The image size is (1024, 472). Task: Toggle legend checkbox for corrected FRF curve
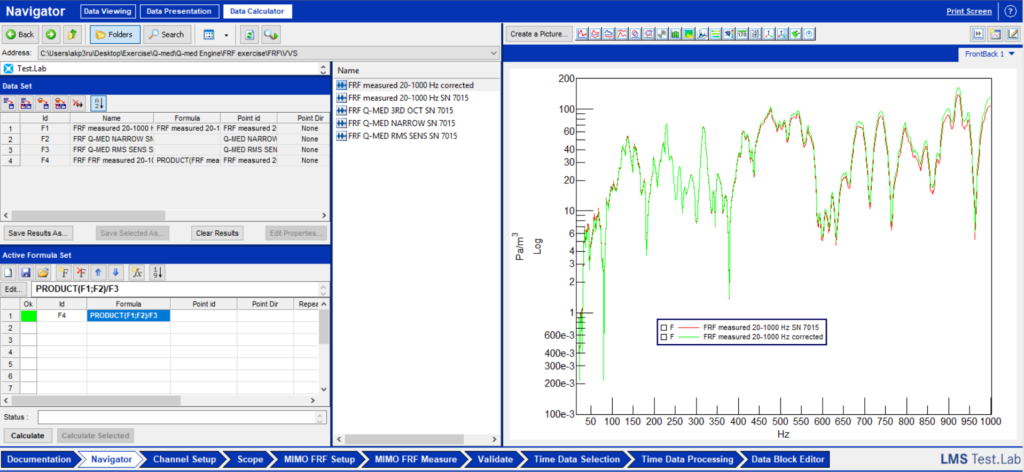[664, 338]
